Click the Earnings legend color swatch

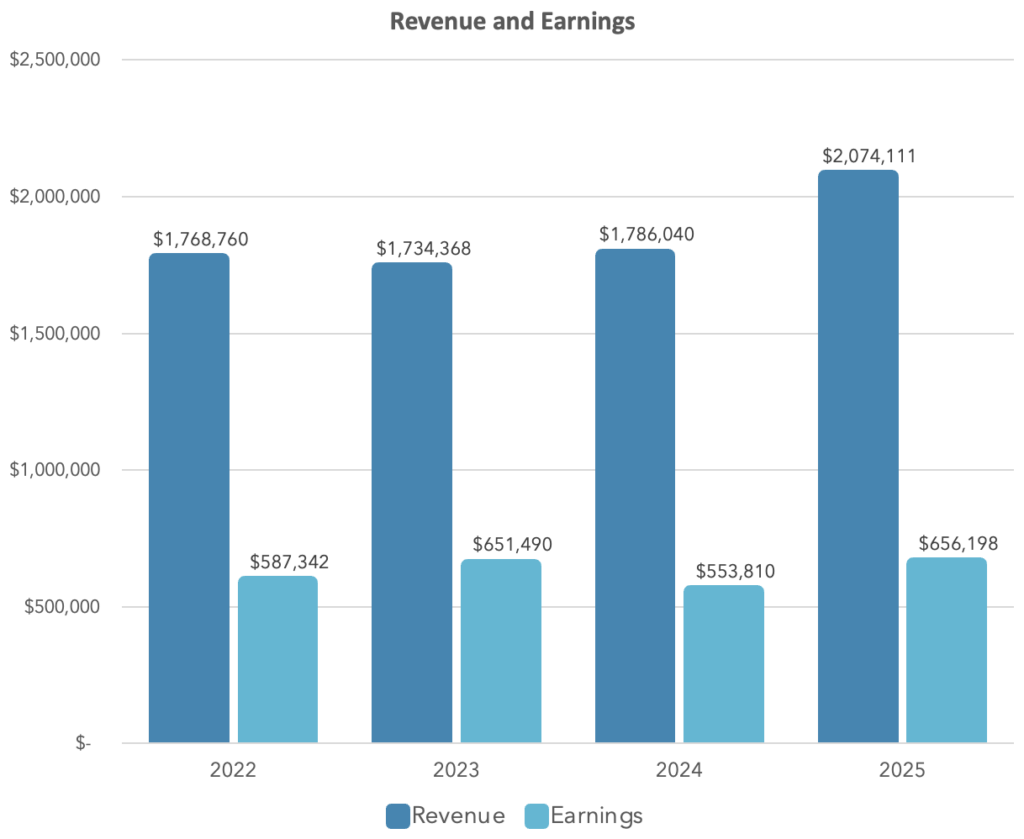(536, 816)
